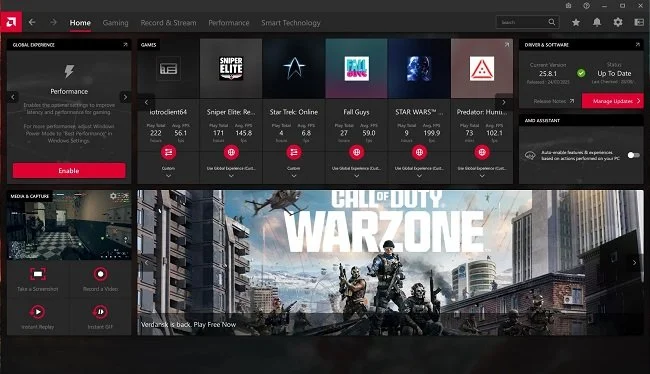
Task: Open the Call of Duty Warzone banner
Action: [390, 262]
